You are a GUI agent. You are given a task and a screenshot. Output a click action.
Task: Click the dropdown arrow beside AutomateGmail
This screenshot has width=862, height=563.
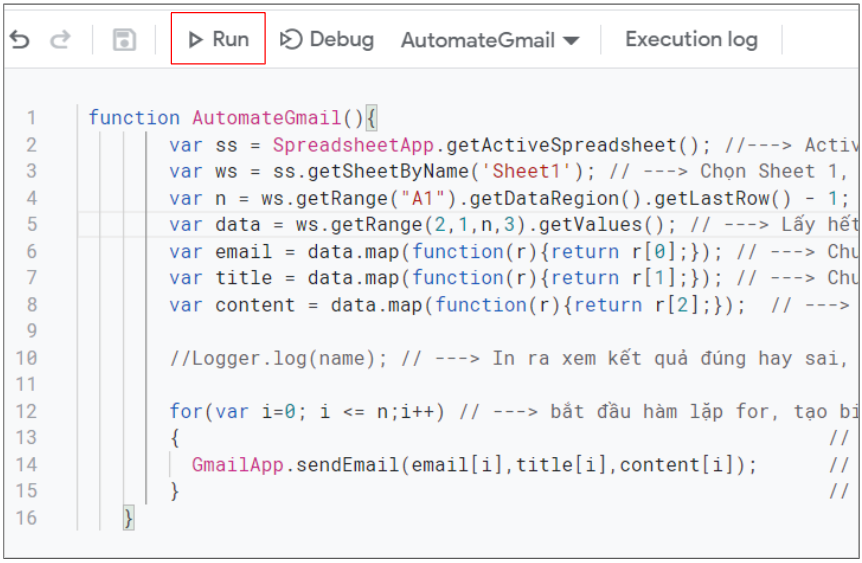572,41
